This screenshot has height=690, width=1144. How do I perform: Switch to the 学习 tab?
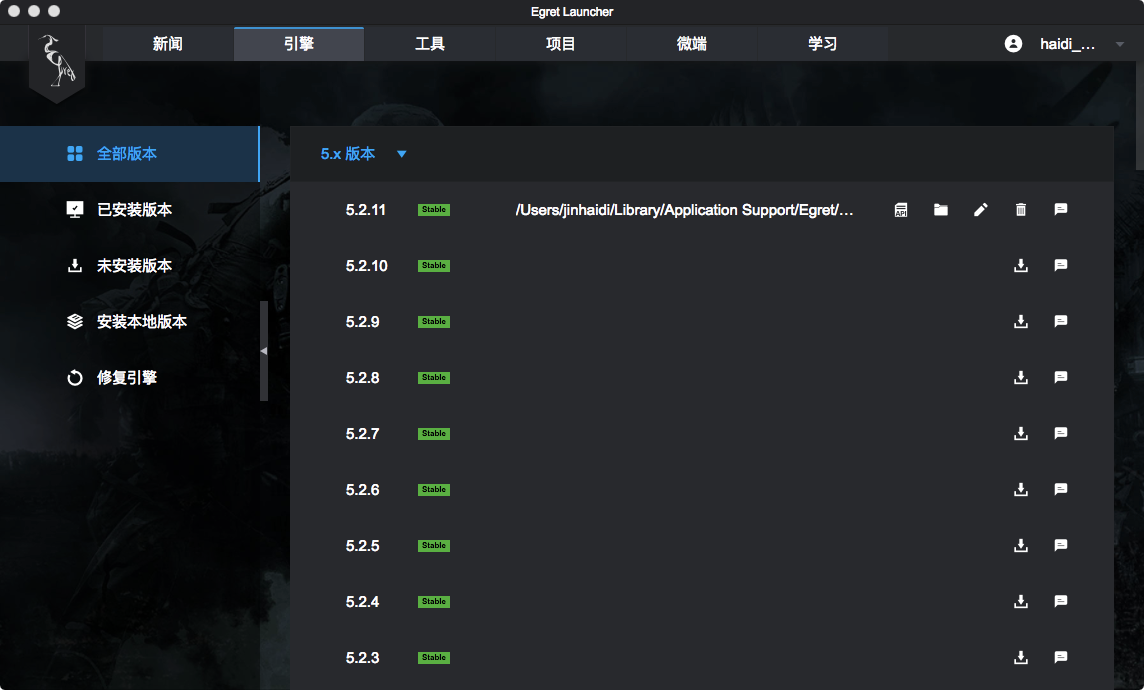822,44
